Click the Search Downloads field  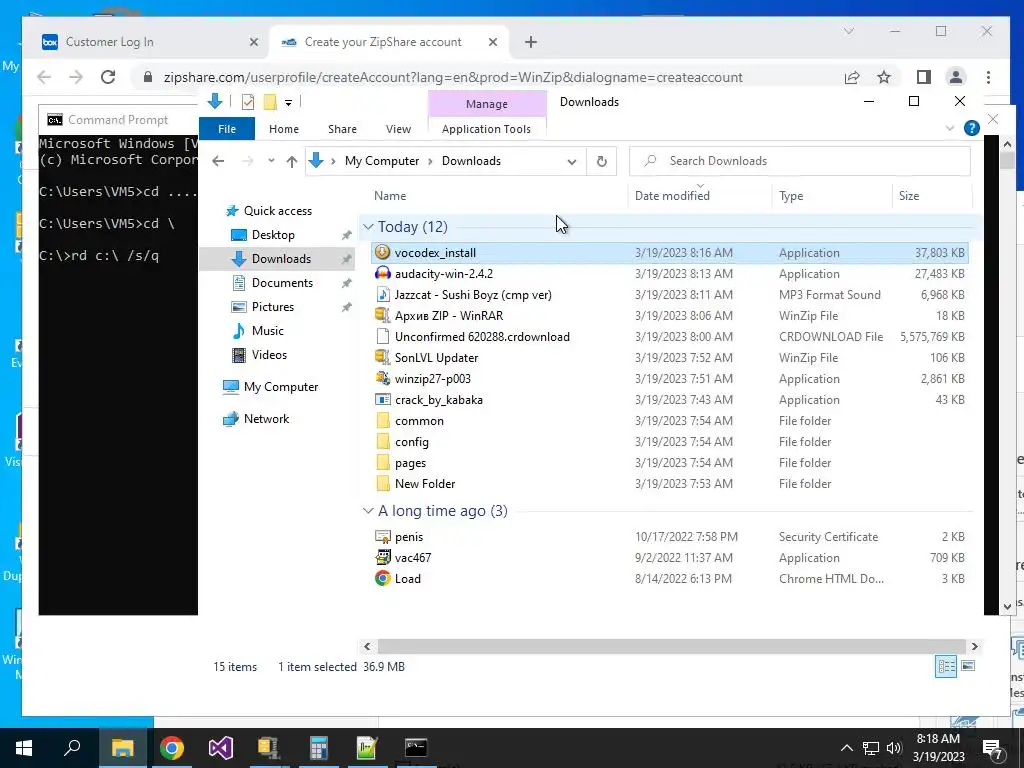[x=799, y=161]
